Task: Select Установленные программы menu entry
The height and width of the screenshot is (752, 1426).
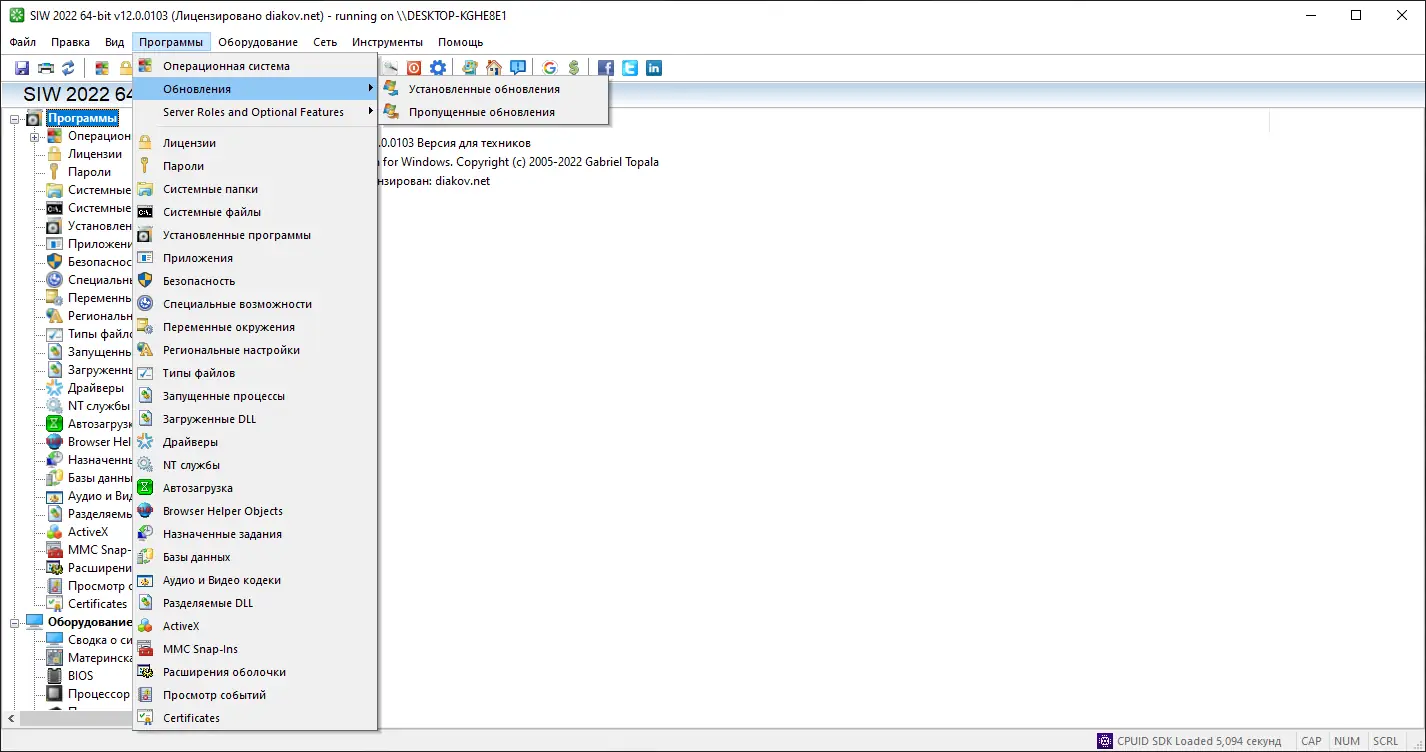Action: pos(255,235)
